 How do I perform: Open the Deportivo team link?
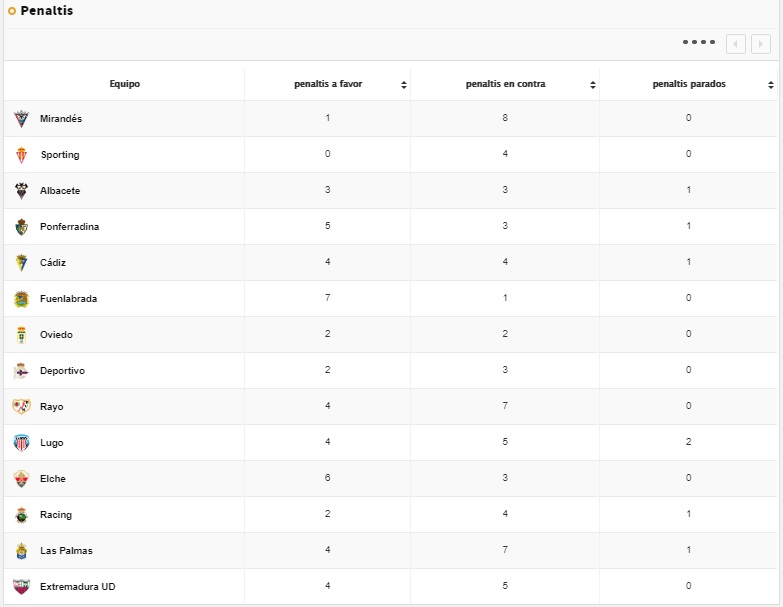[62, 371]
